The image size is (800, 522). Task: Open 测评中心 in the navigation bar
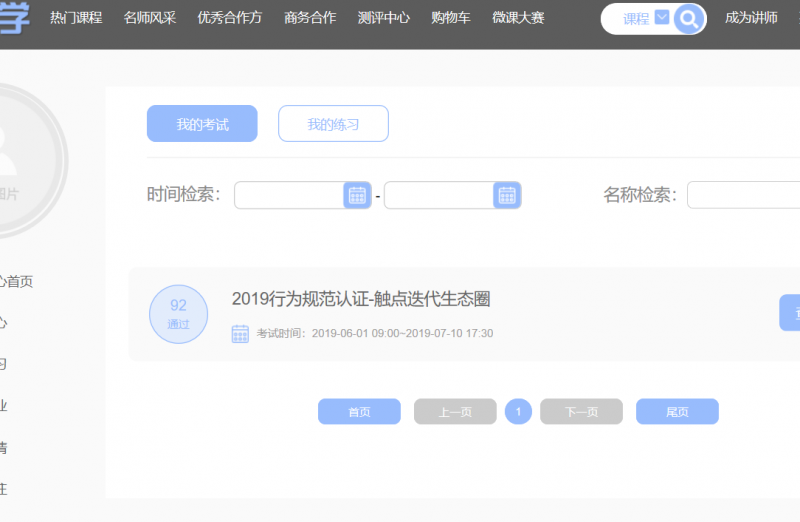coord(384,18)
